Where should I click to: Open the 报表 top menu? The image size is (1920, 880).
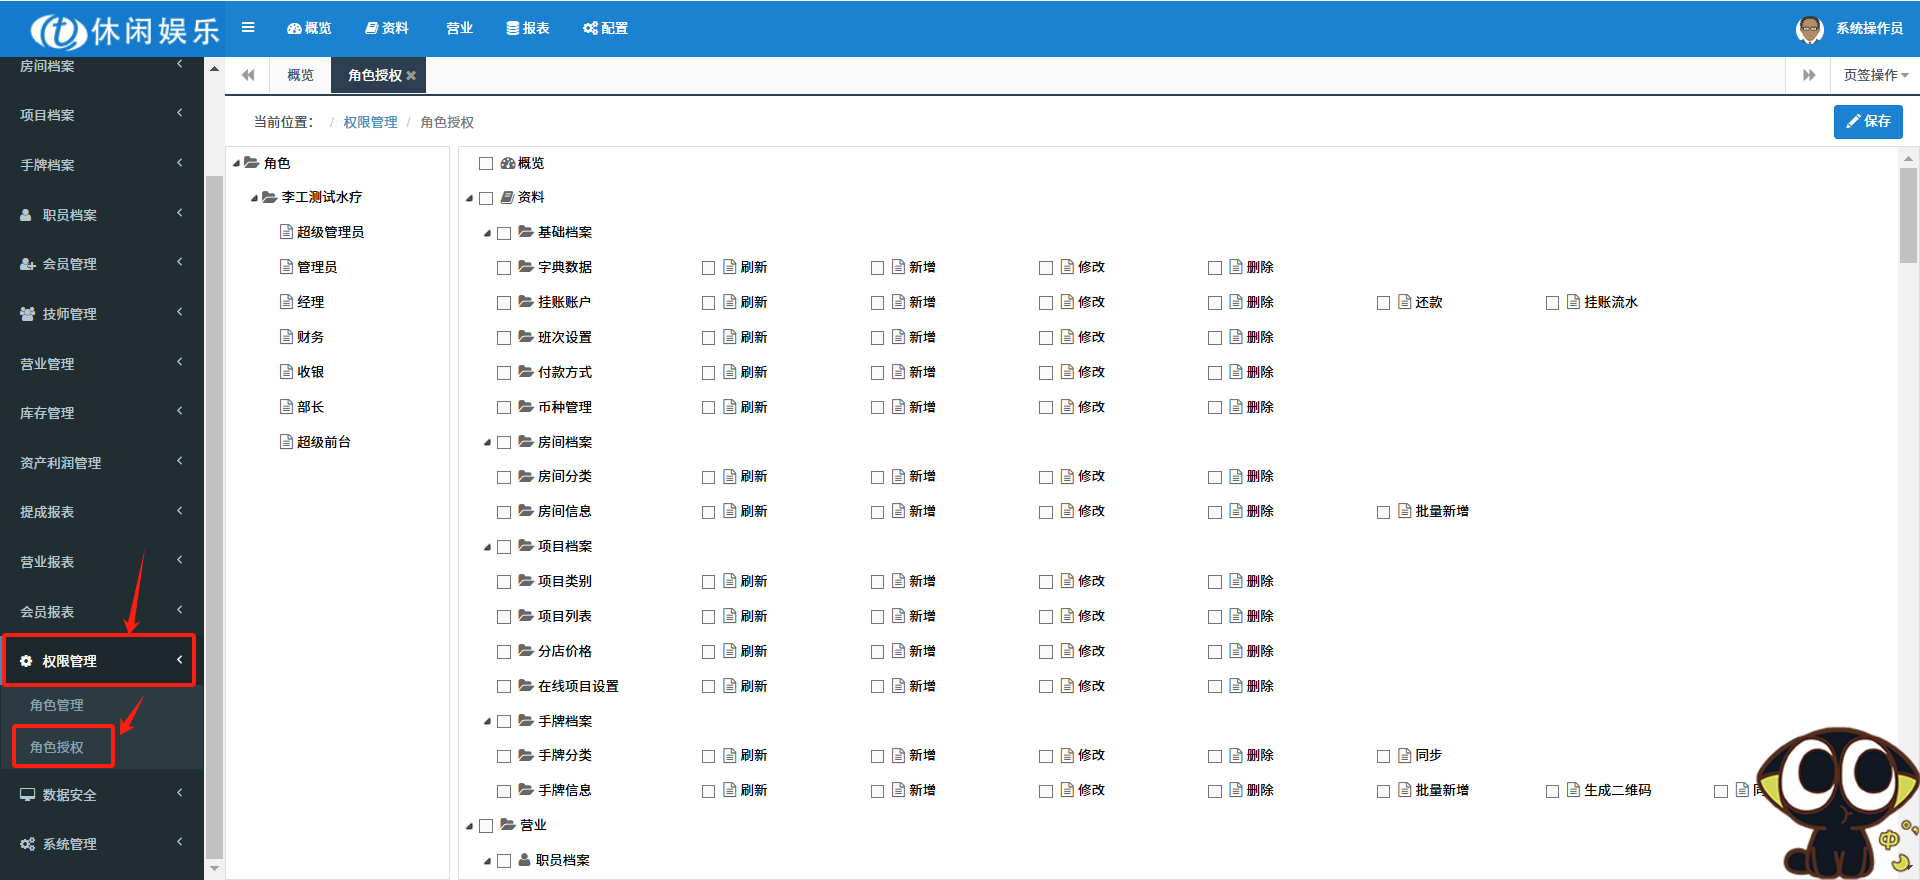pos(528,28)
